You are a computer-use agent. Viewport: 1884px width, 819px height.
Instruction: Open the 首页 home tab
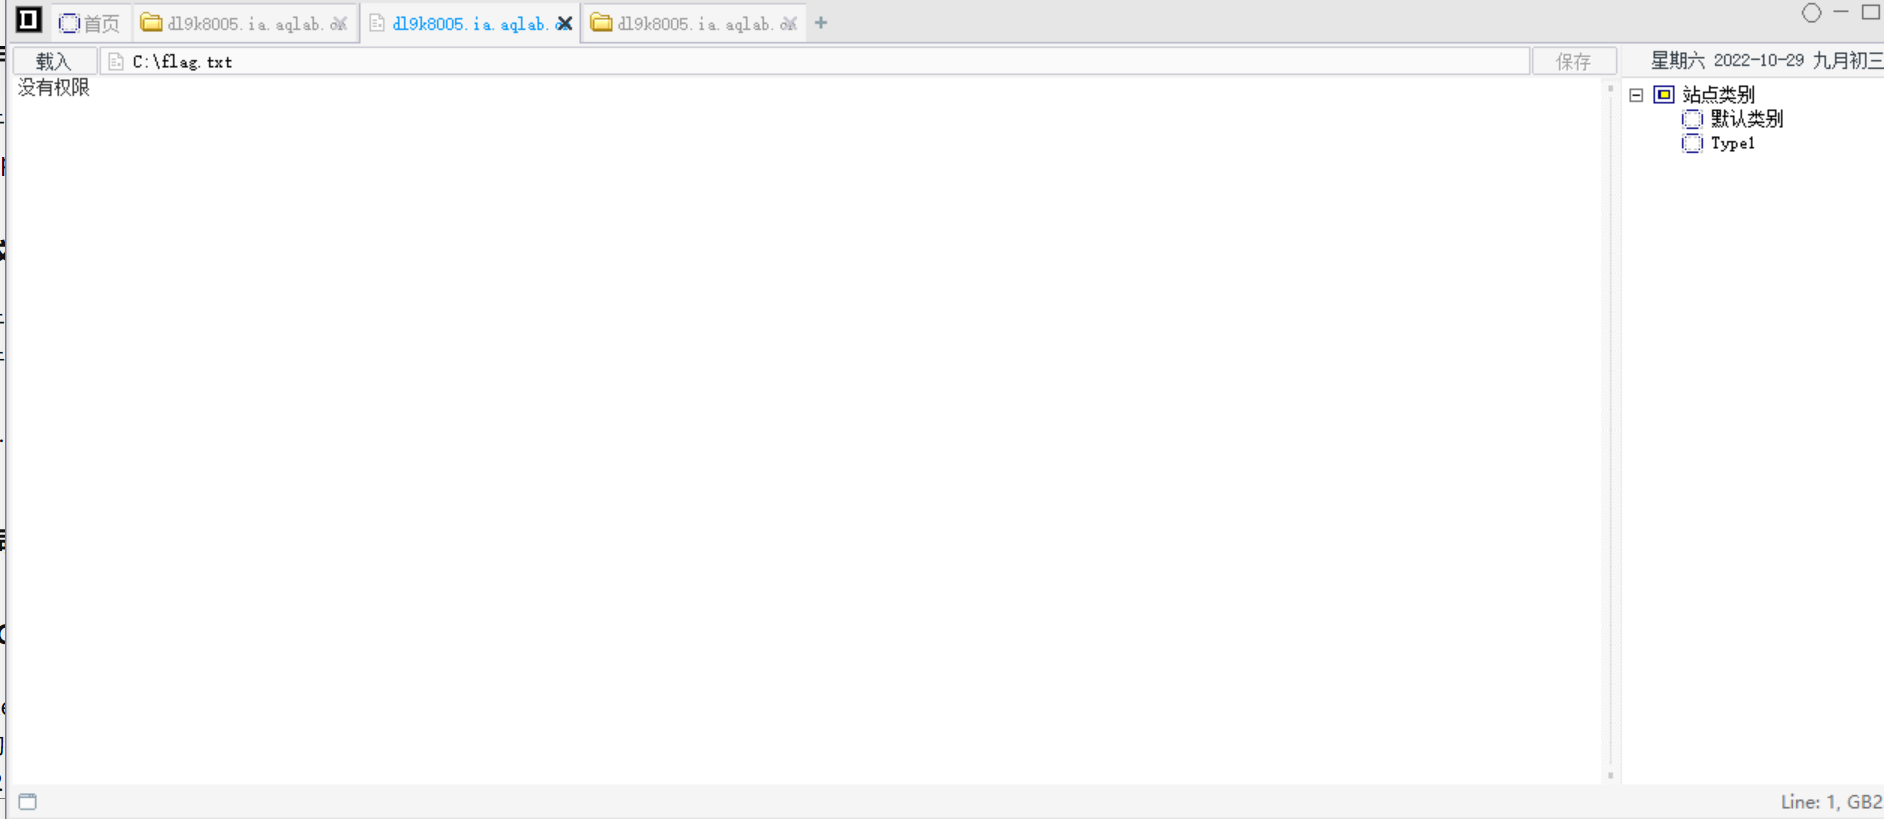pyautogui.click(x=89, y=23)
